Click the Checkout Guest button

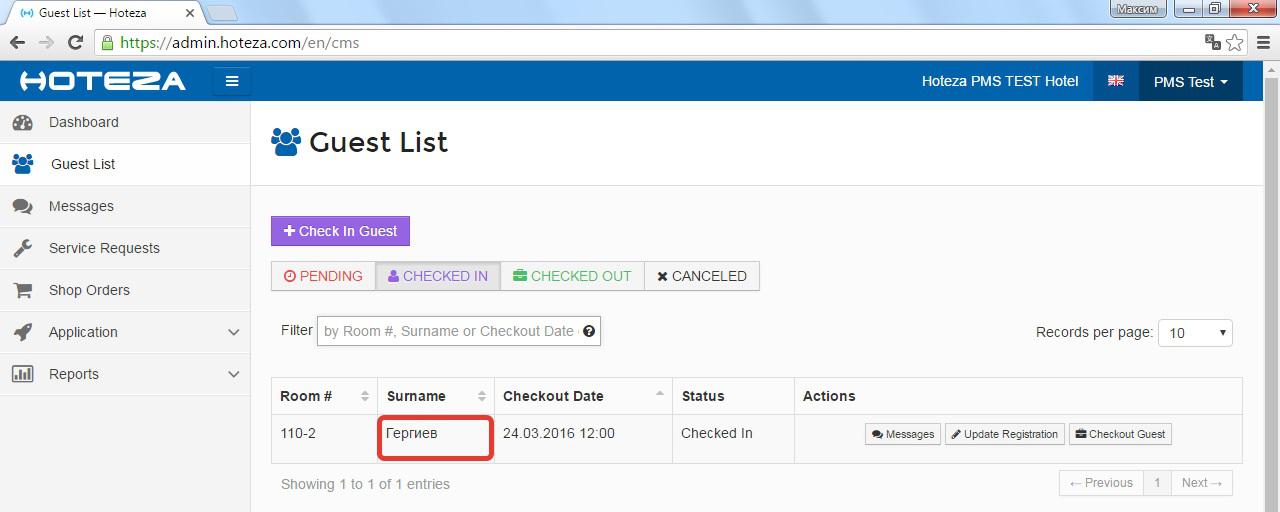(1120, 434)
